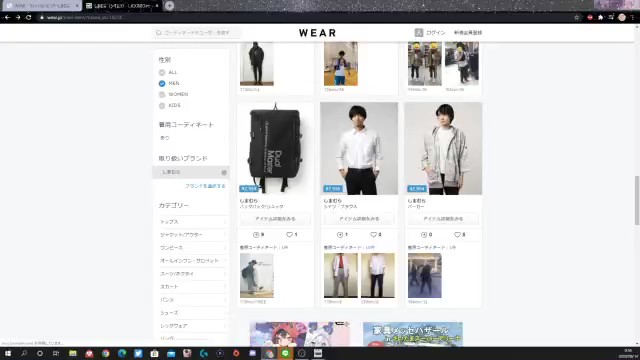The height and width of the screenshot is (360, 640).
Task: Bookmark this page with the star icon
Action: click(577, 18)
